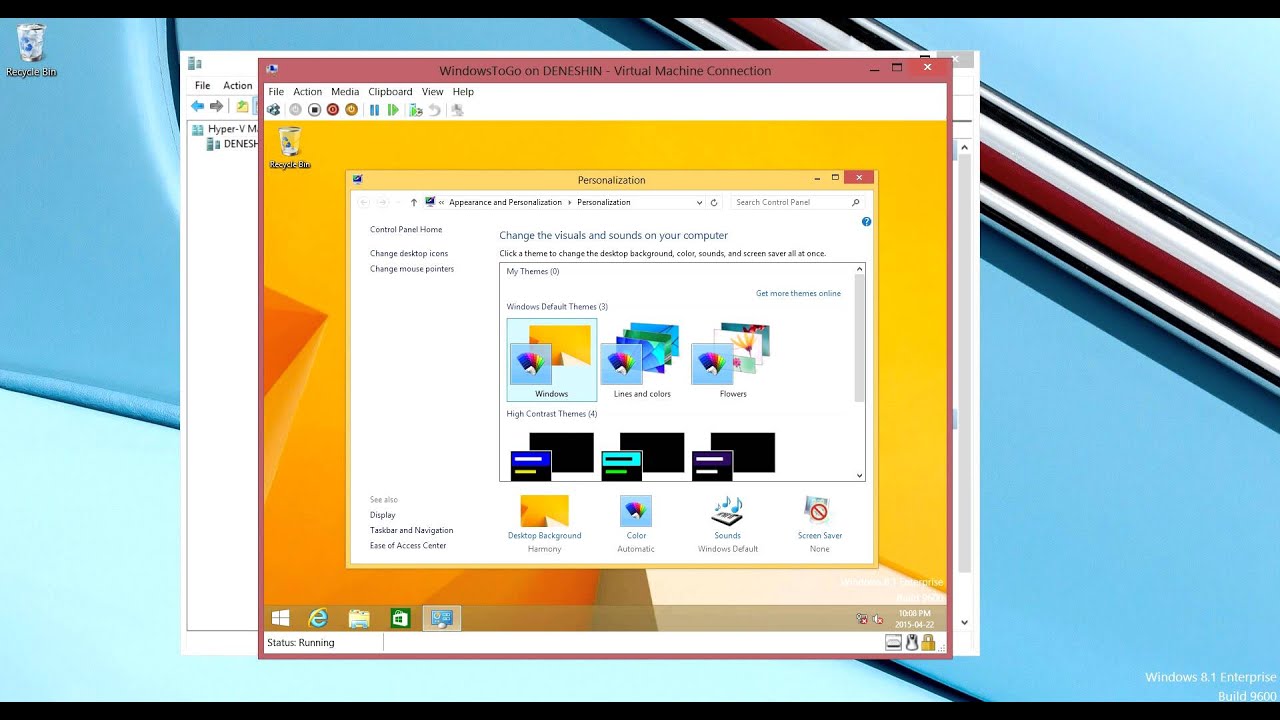Click the scroll-up arrow of the themes list
The width and height of the screenshot is (1280, 720).
(859, 269)
